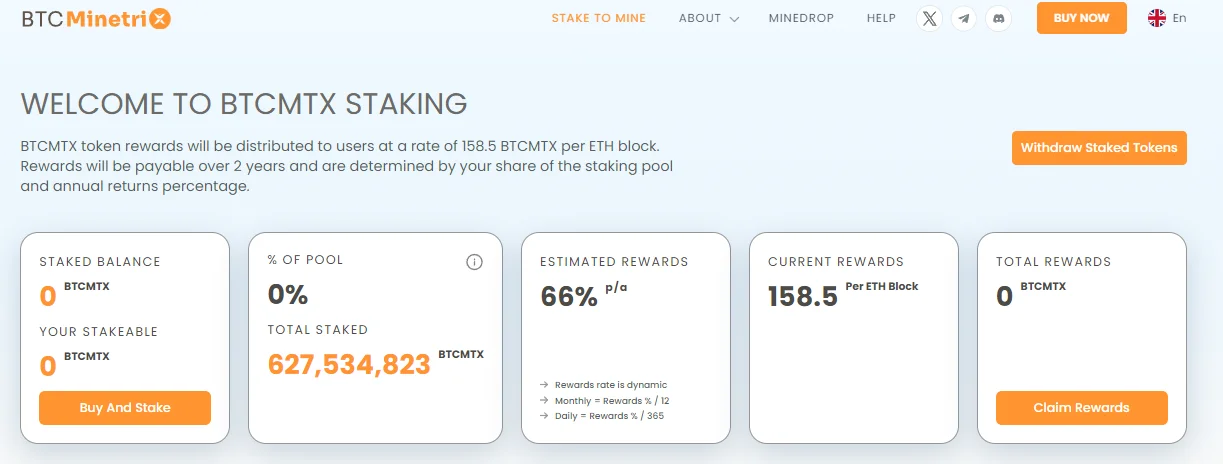Click the 66% estimated rewards value
This screenshot has width=1223, height=464.
pyautogui.click(x=569, y=297)
